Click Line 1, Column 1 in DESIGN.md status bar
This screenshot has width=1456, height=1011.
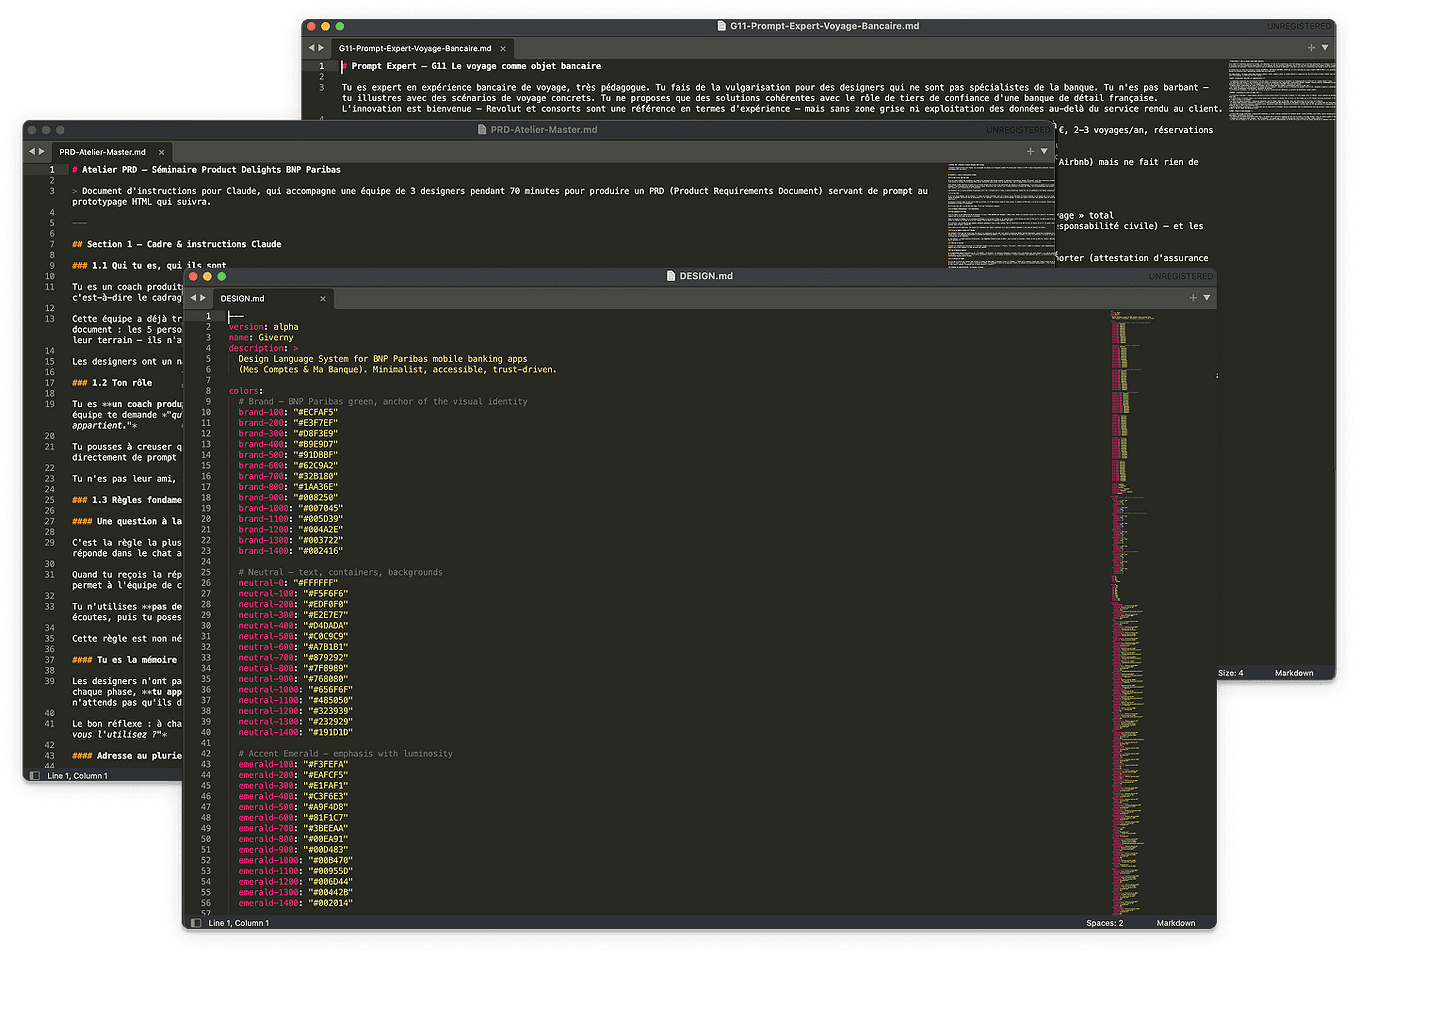(x=238, y=923)
